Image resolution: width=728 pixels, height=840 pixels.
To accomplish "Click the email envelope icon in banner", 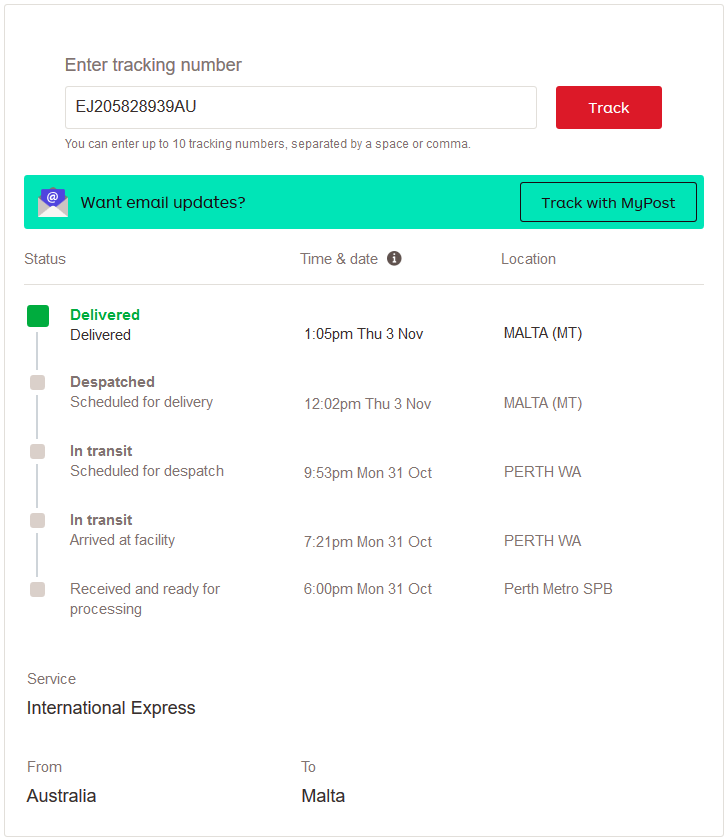I will click(52, 202).
